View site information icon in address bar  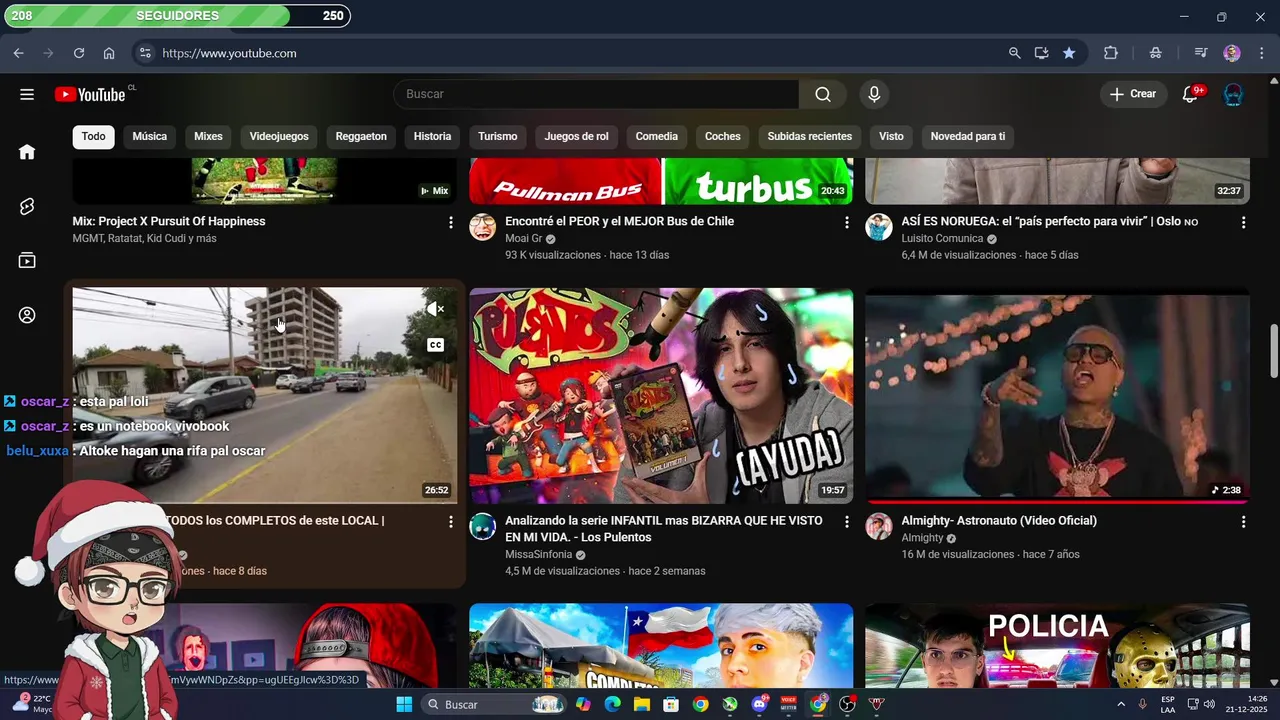(145, 53)
